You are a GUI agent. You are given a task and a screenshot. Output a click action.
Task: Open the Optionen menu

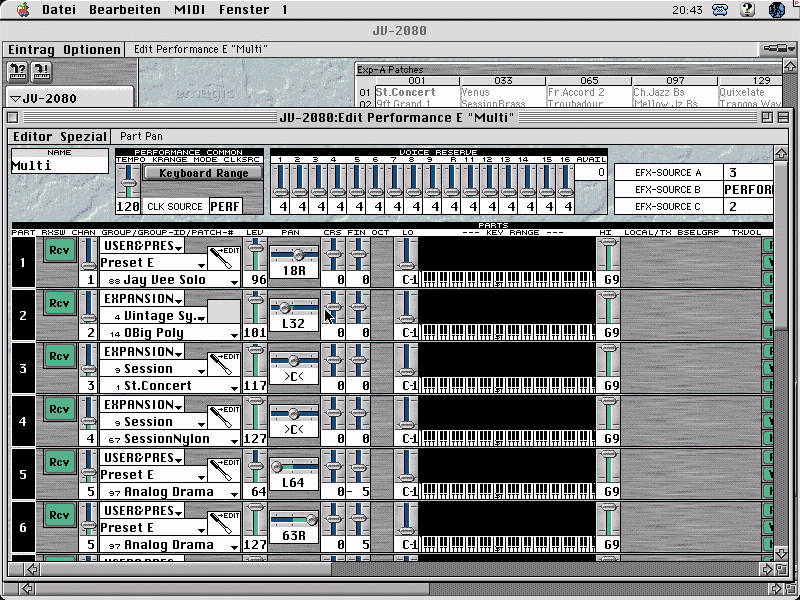[x=92, y=49]
